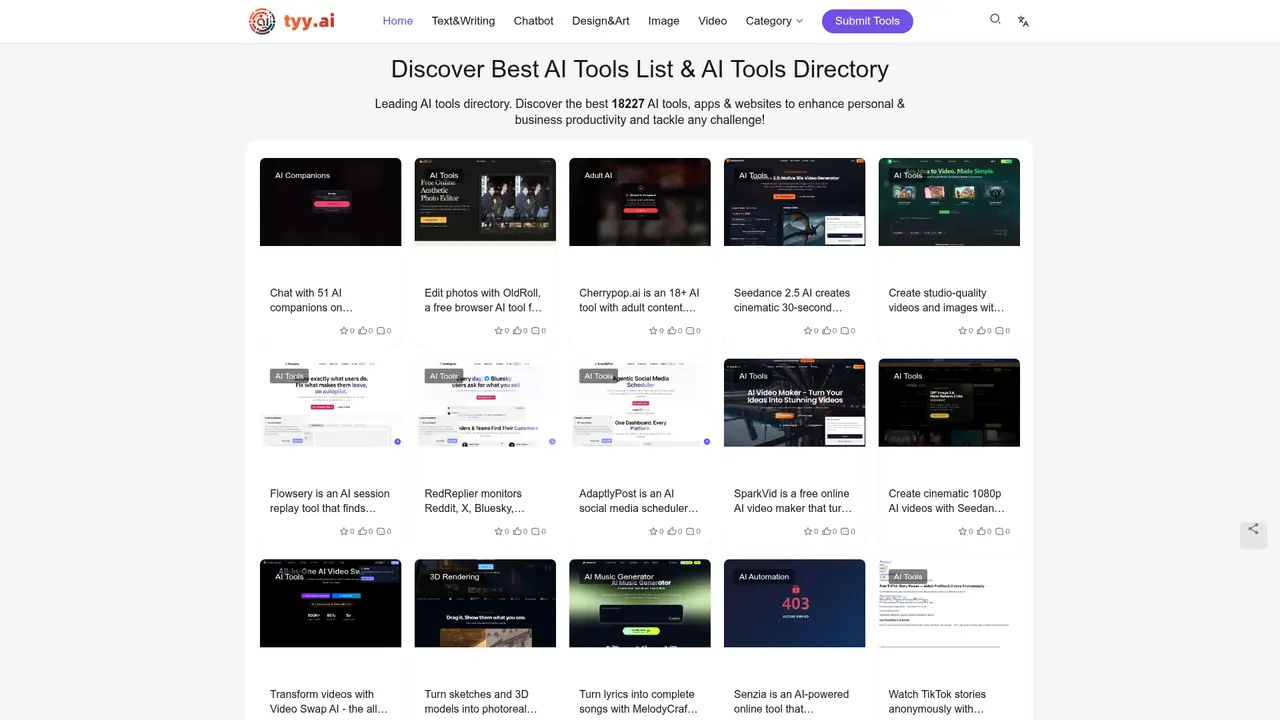Open comments on the OldRoll card
This screenshot has height=720, width=1280.
537,330
